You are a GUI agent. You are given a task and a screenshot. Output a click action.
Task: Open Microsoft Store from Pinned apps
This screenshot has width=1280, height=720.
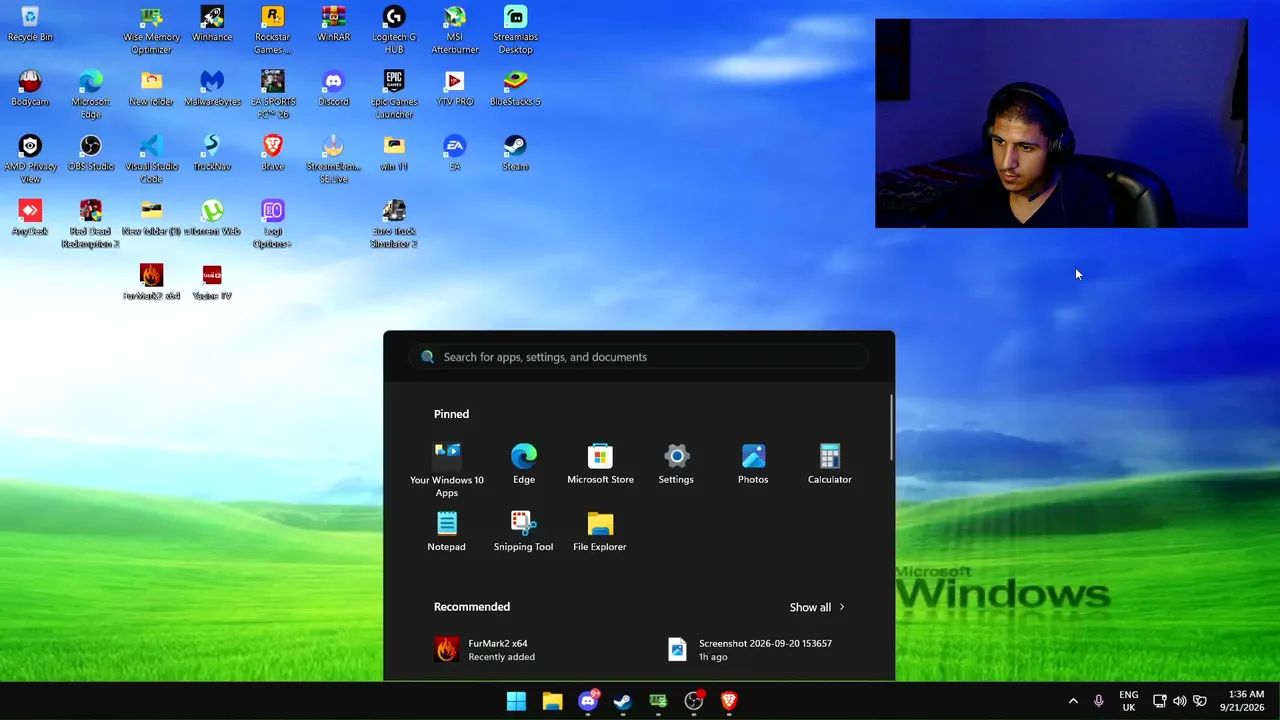coord(600,465)
